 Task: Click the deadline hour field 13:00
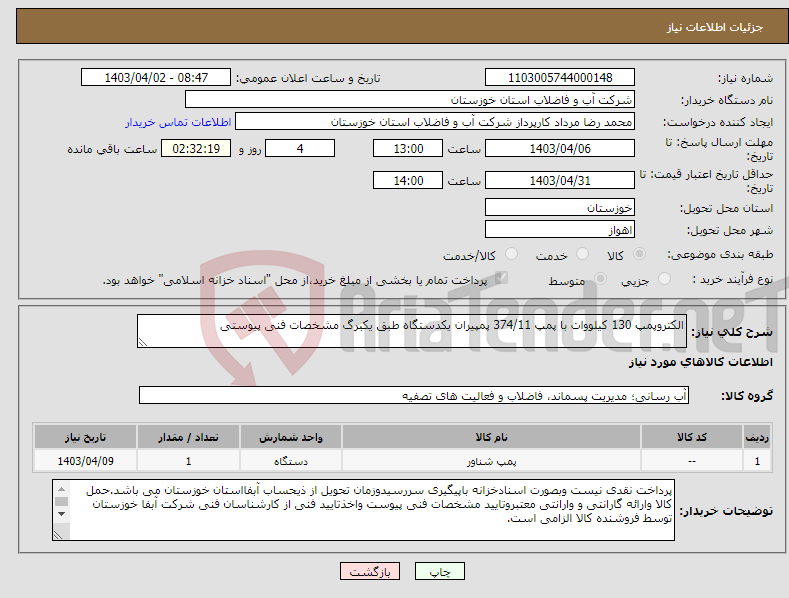point(408,148)
